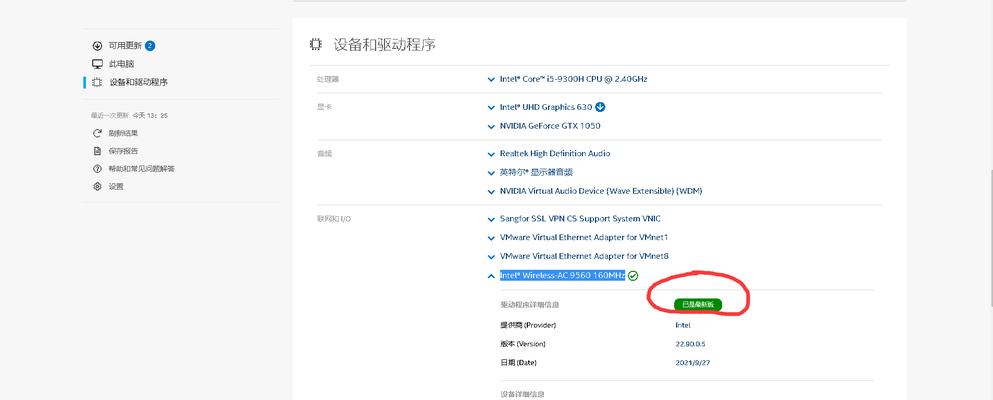Expand the Intel Core i5-9300H CPU entry
Image resolution: width=993 pixels, height=400 pixels.
pyautogui.click(x=491, y=80)
